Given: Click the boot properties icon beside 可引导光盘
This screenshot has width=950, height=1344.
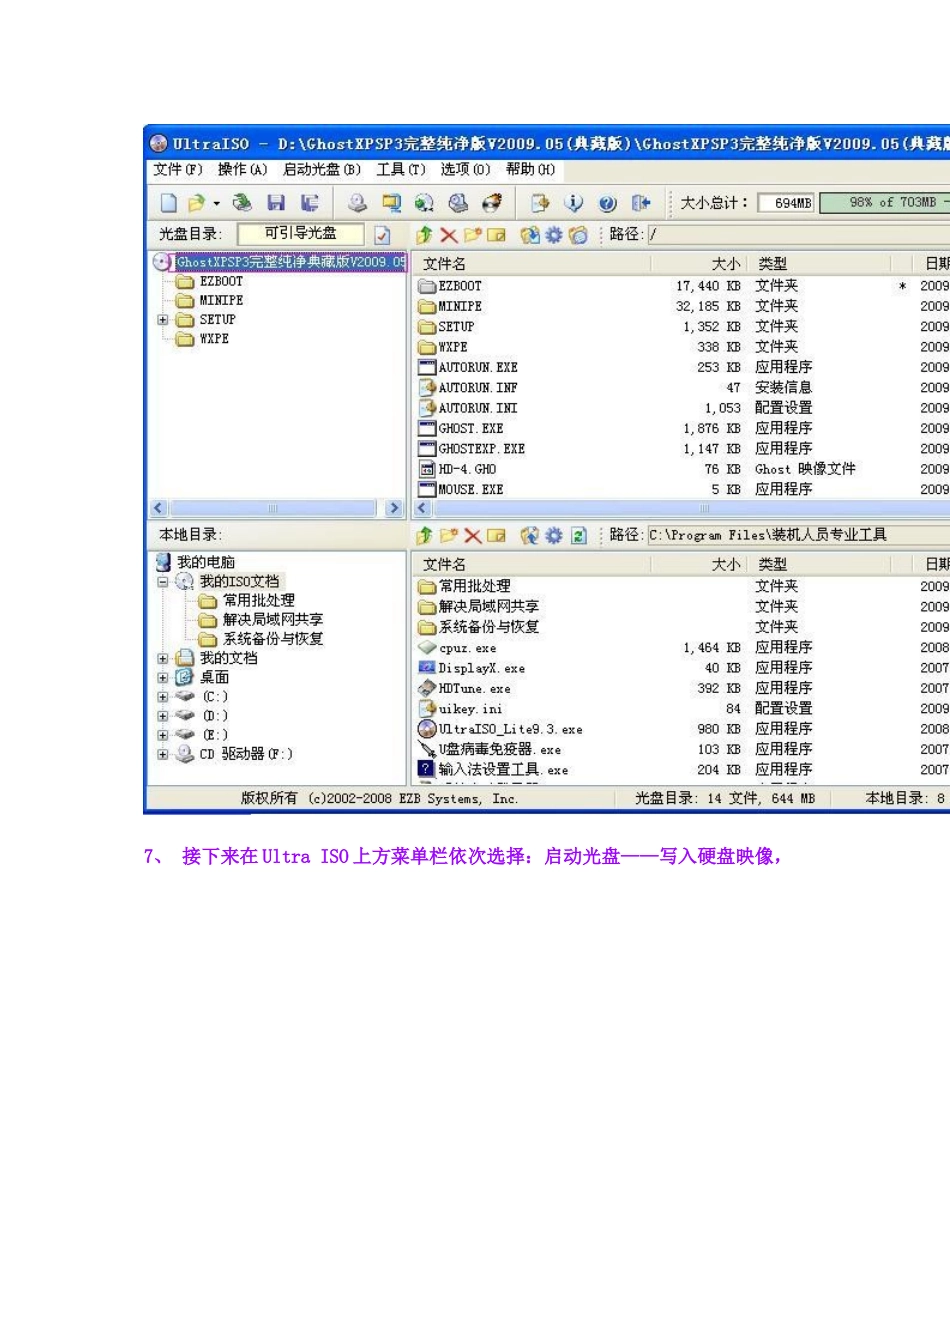Looking at the screenshot, I should click(x=383, y=235).
